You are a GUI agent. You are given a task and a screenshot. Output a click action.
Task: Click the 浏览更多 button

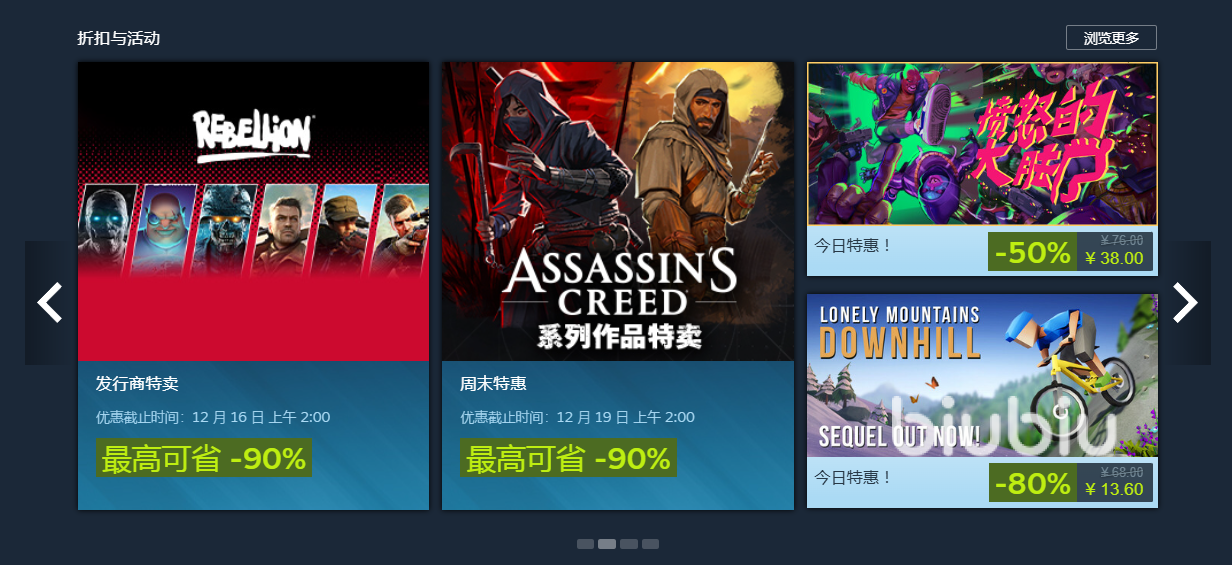point(1111,38)
